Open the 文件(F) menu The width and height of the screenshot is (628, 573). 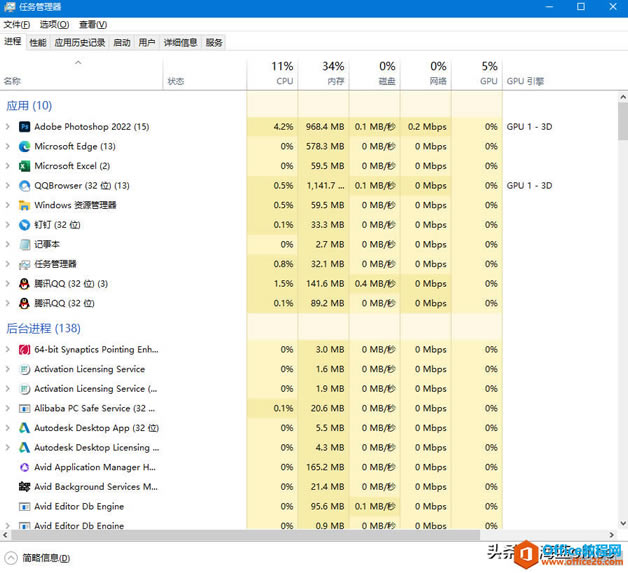(17, 25)
